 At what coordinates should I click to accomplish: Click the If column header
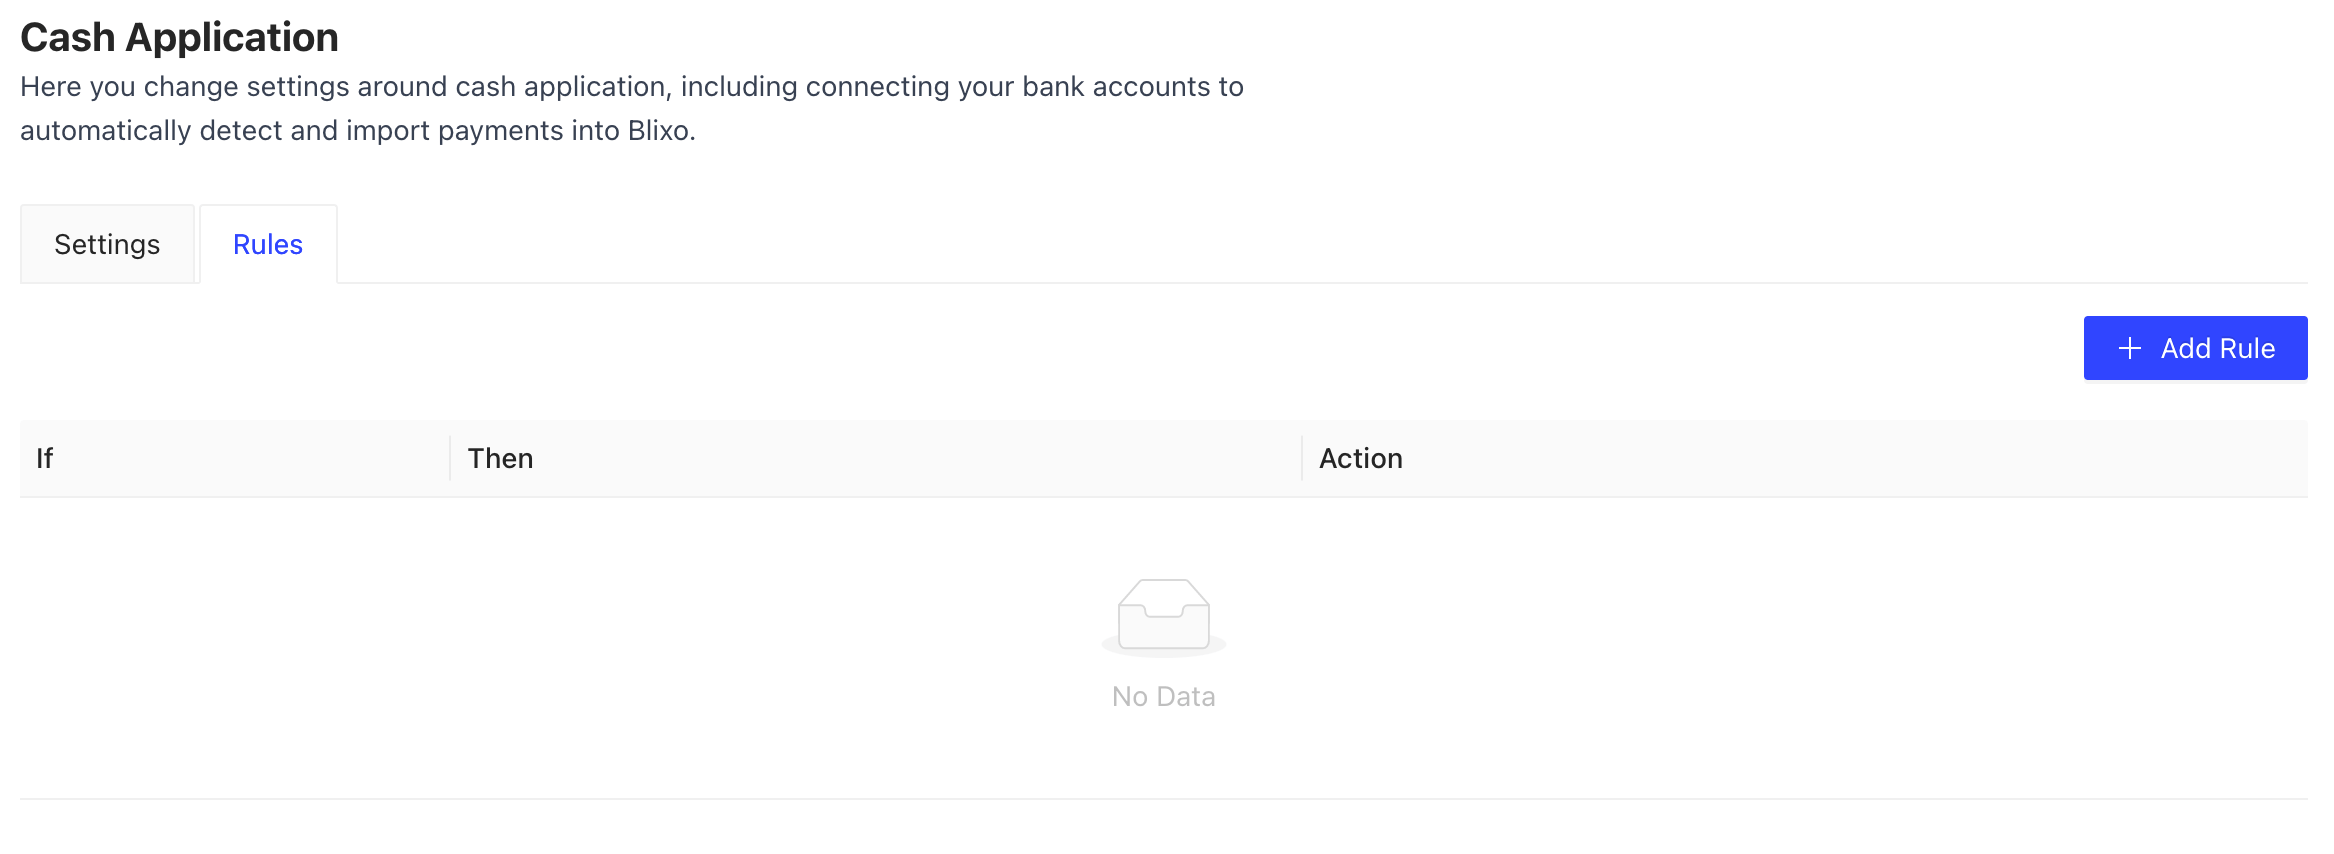coord(45,458)
